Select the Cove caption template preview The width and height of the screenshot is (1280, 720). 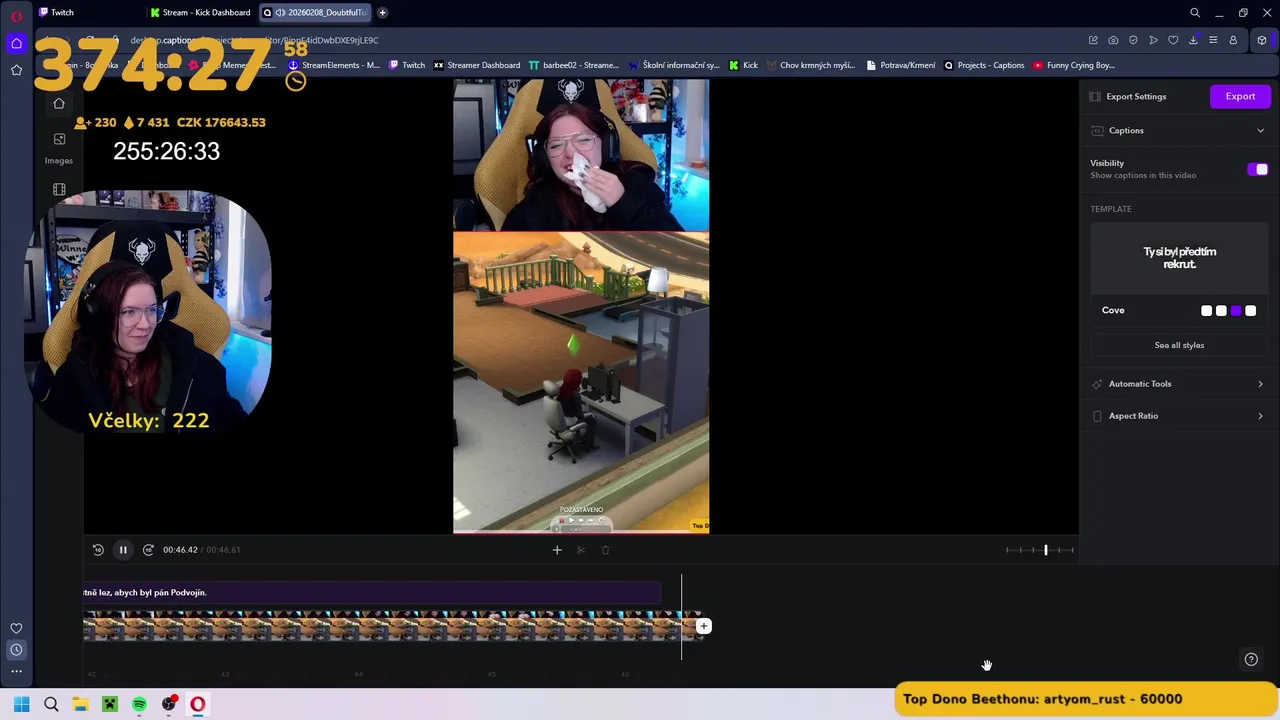(x=1179, y=258)
